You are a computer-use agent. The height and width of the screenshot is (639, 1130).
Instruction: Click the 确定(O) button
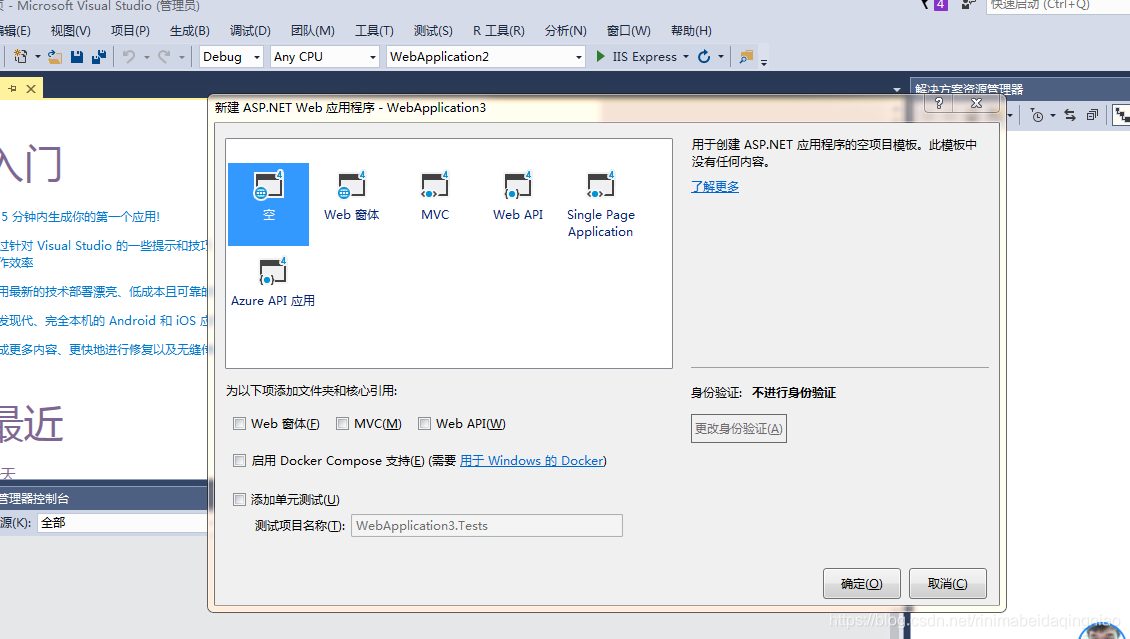coord(862,584)
